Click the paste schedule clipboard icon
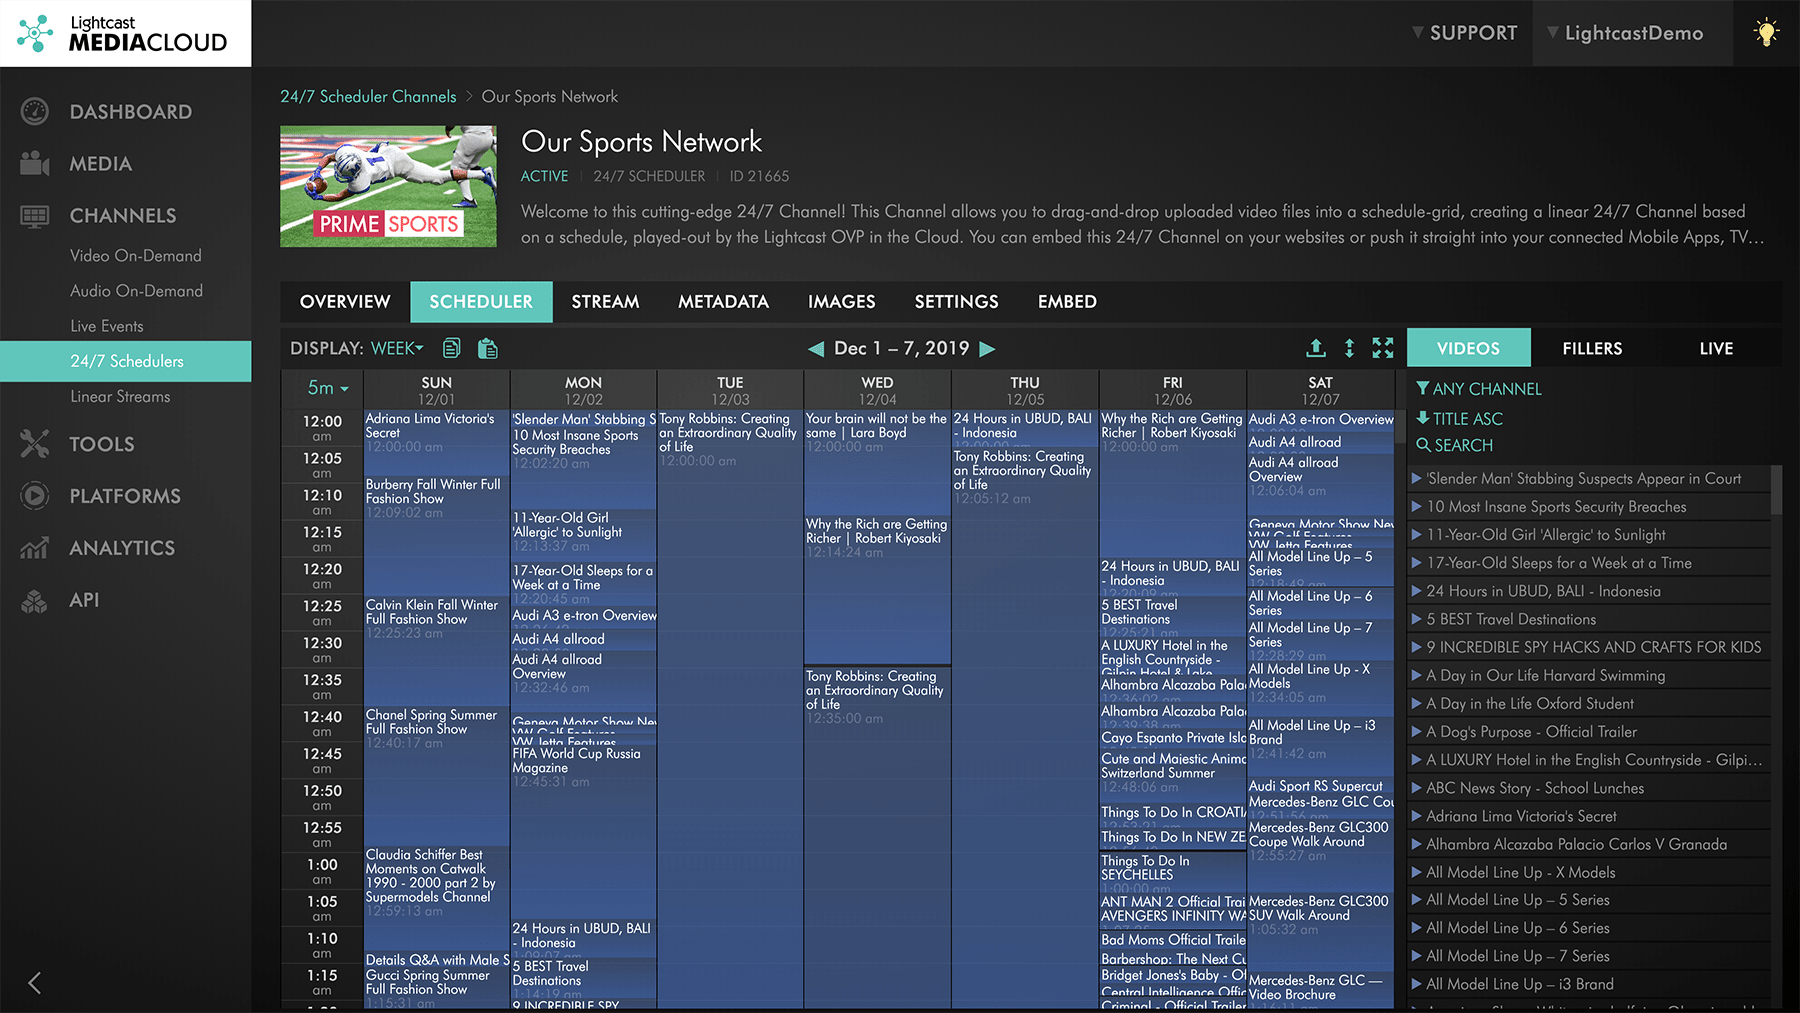Viewport: 1800px width, 1013px height. (488, 348)
